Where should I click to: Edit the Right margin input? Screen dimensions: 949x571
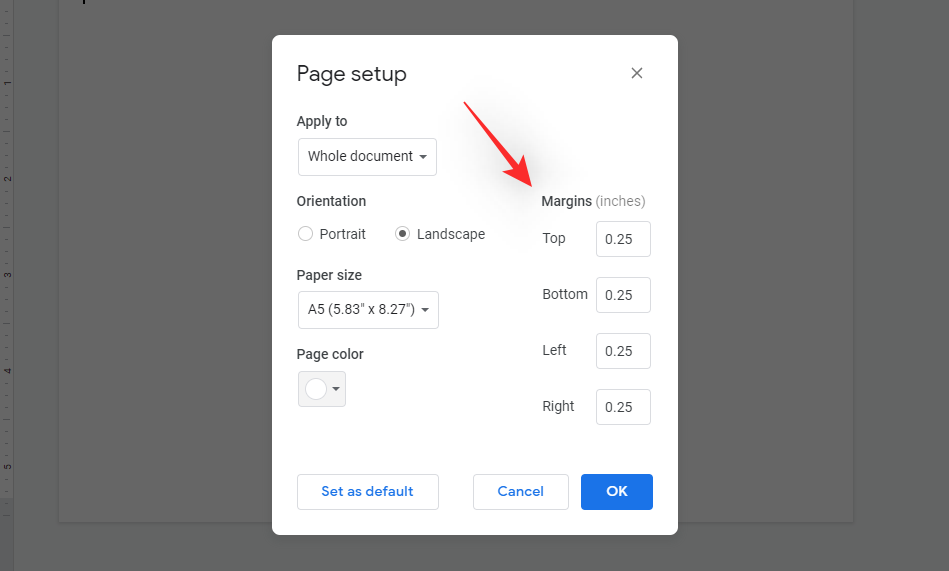(x=623, y=407)
